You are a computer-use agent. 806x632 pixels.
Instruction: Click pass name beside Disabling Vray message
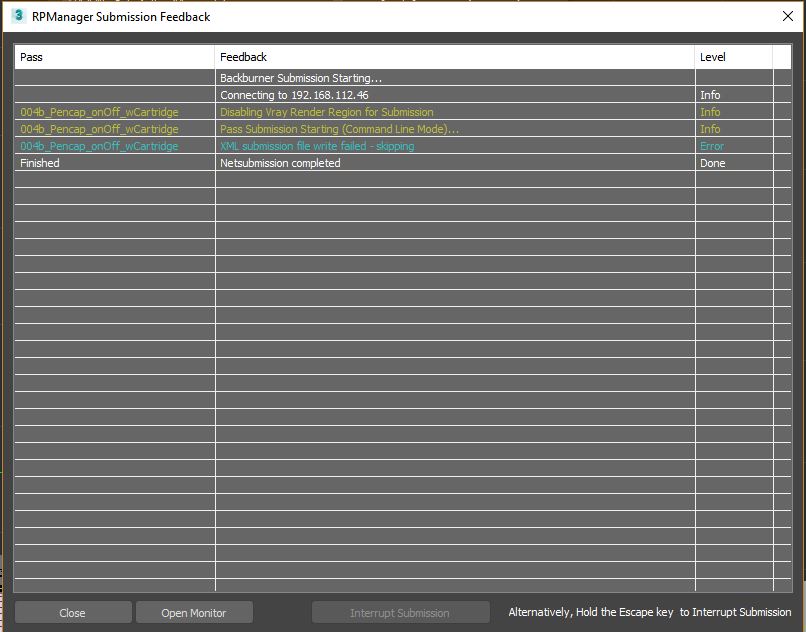pos(99,112)
